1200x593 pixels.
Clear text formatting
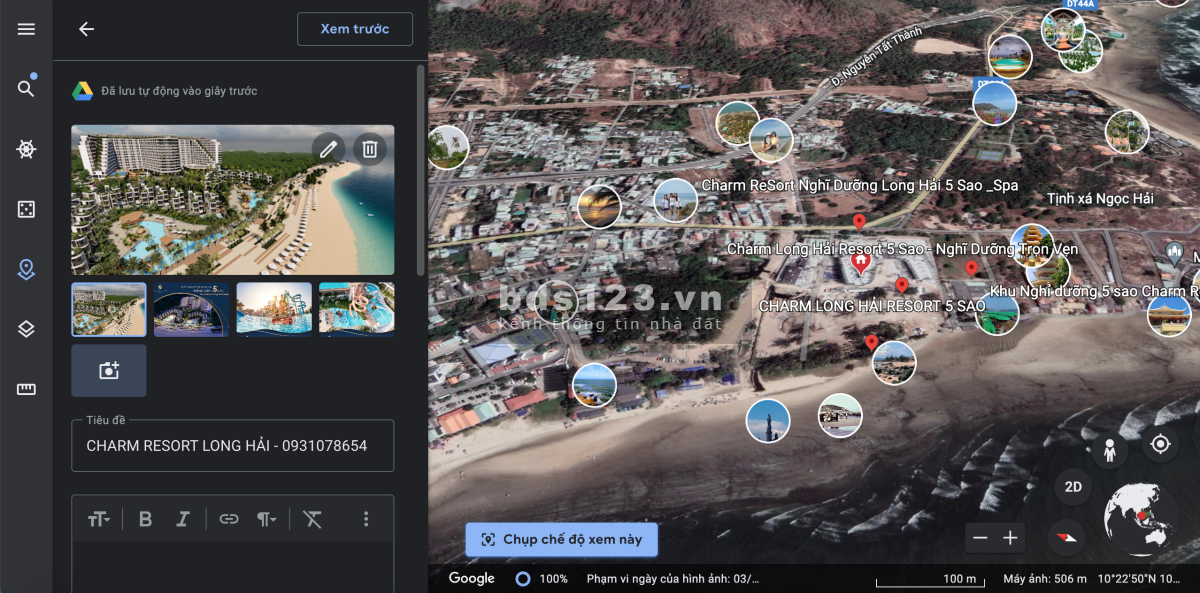coord(313,518)
